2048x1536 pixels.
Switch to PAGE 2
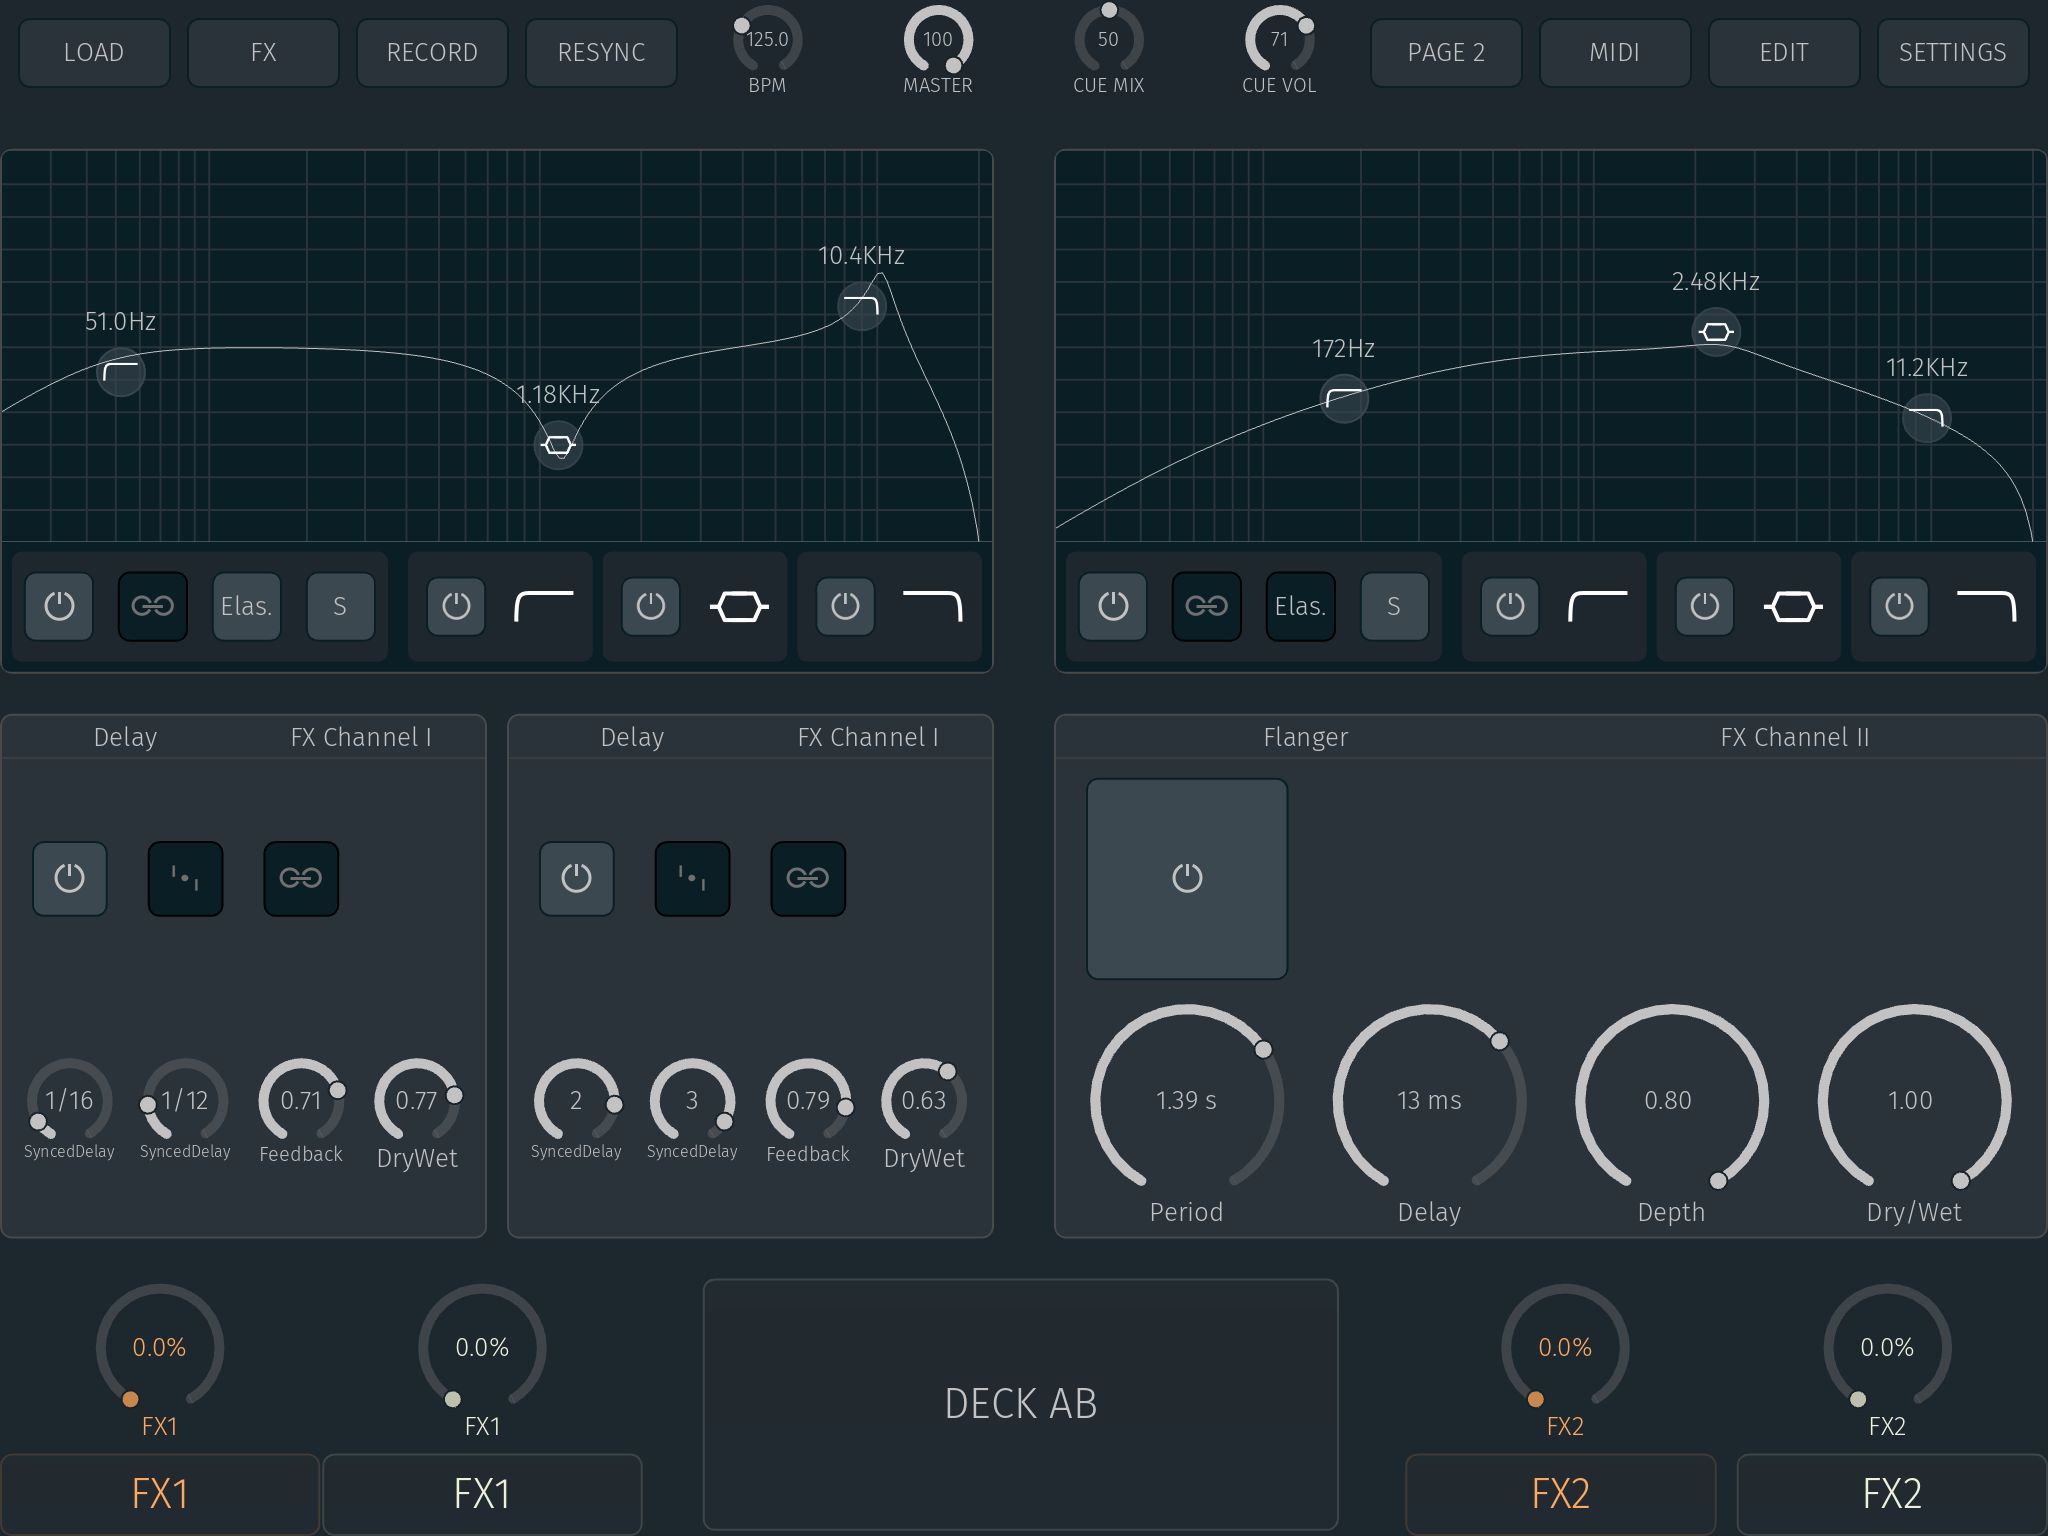pyautogui.click(x=1446, y=52)
